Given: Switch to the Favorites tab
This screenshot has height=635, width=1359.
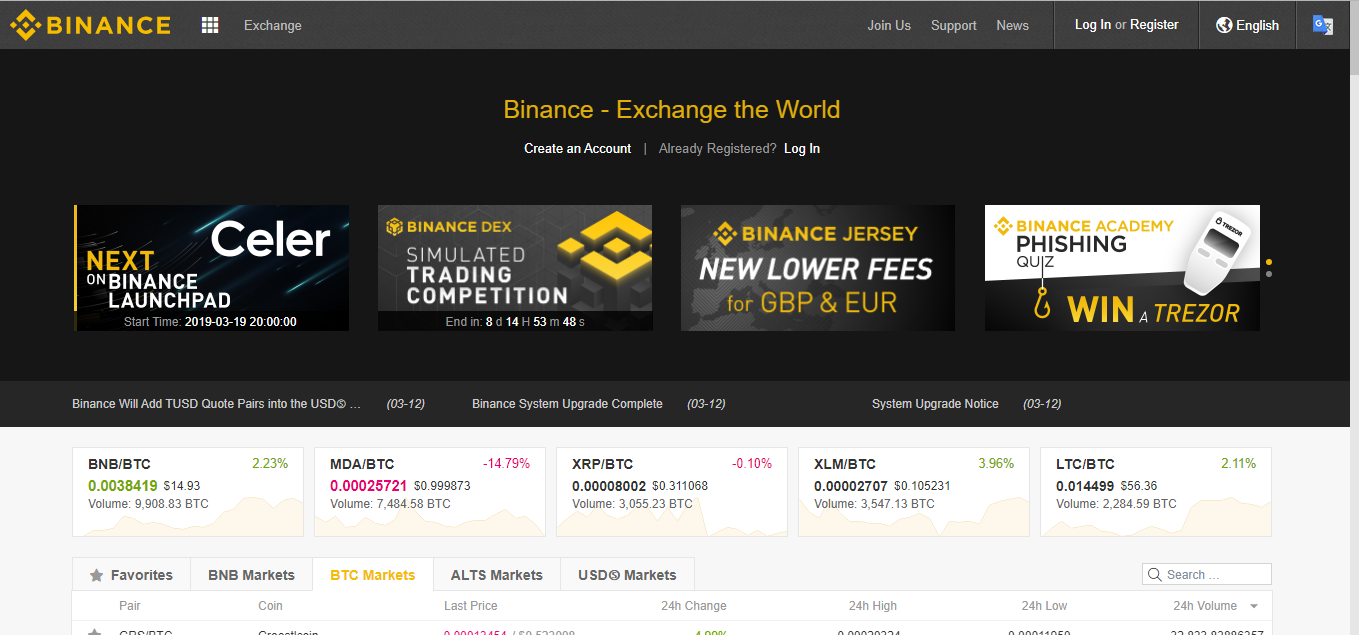Looking at the screenshot, I should [x=131, y=575].
